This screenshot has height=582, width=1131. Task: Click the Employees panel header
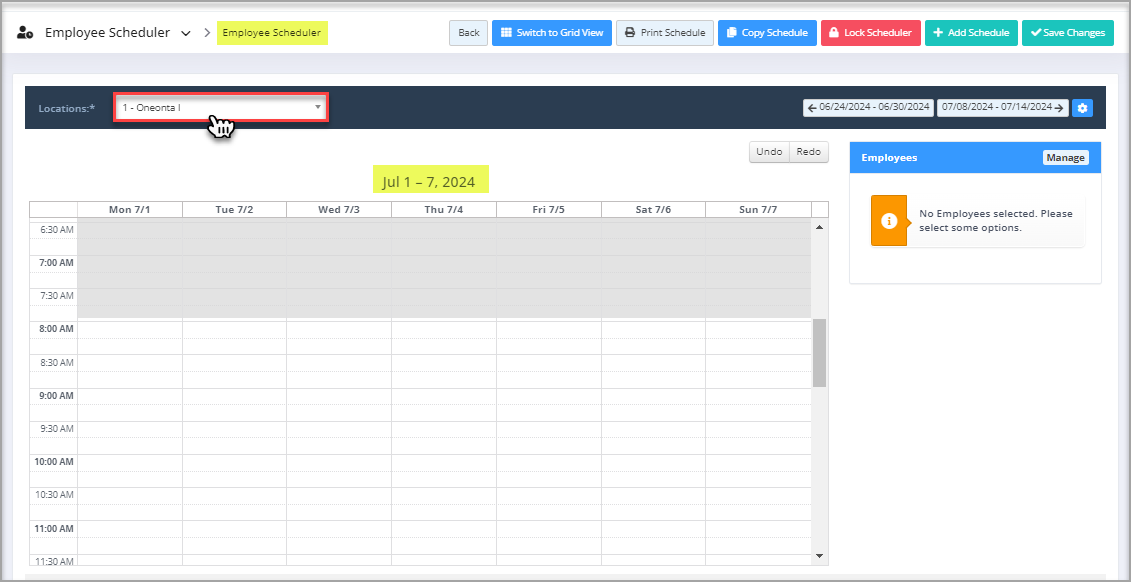(x=975, y=157)
